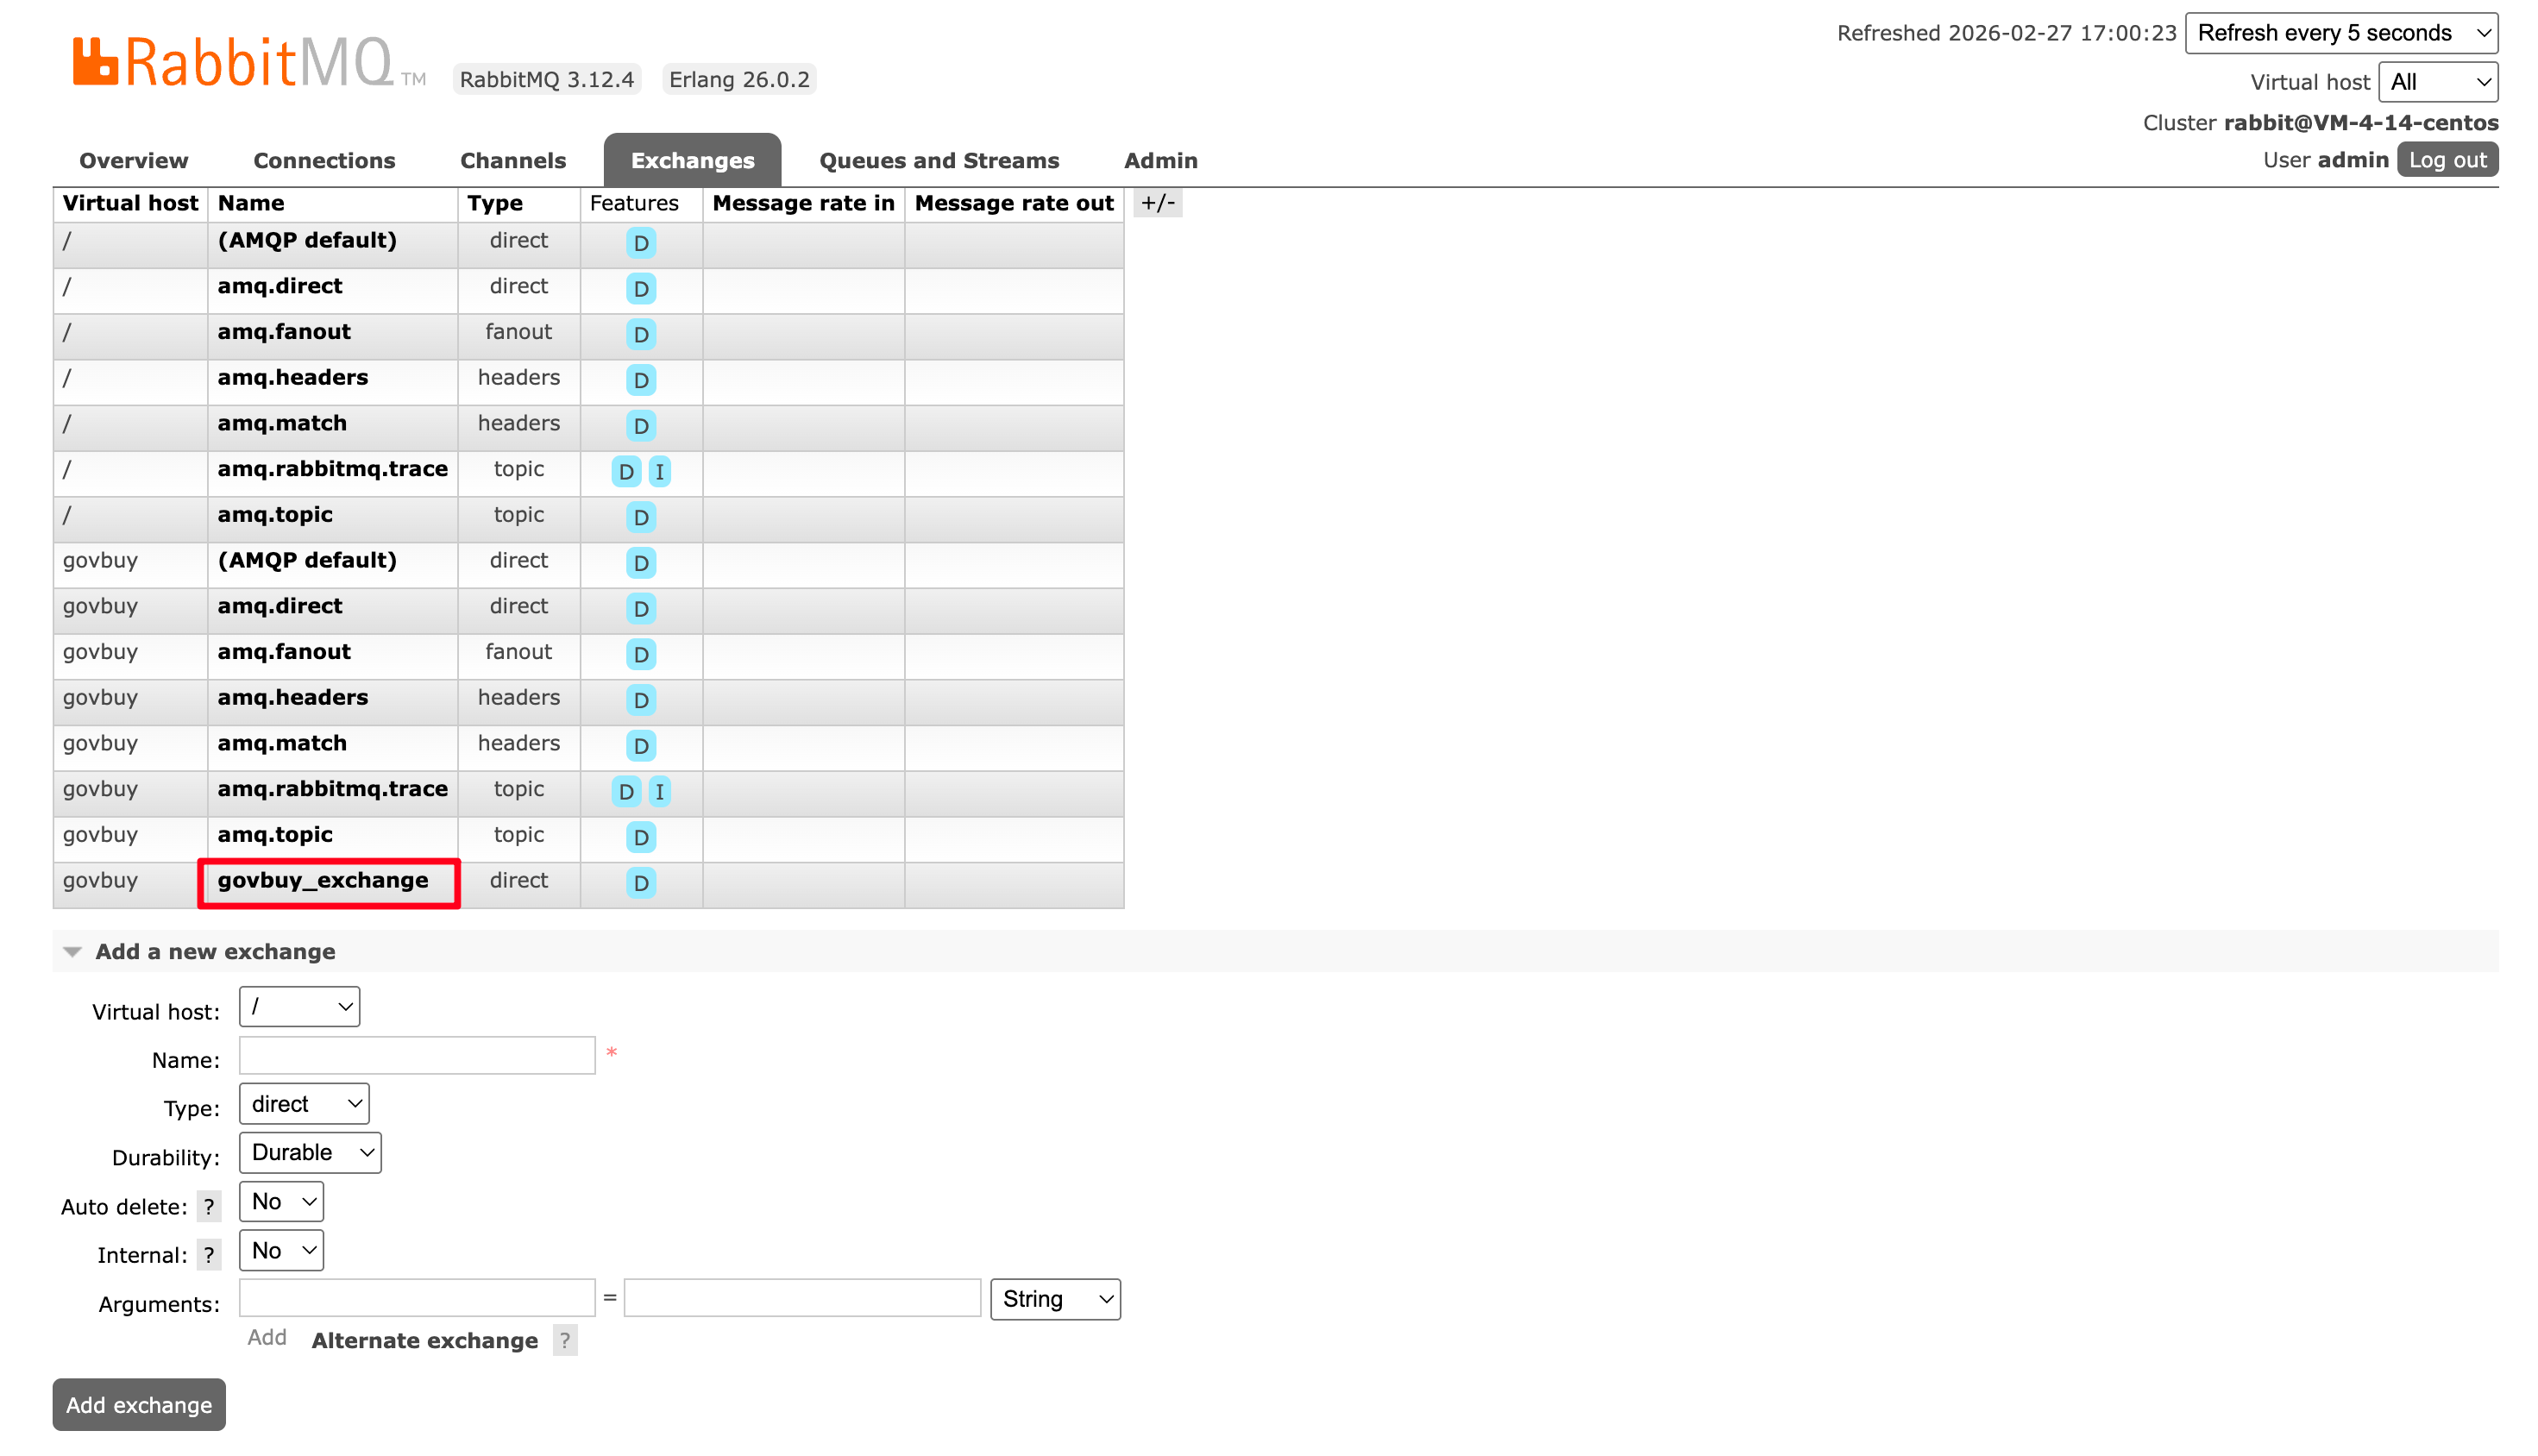The width and height of the screenshot is (2538, 1456).
Task: Click Alternate exchange help question mark
Action: (x=565, y=1340)
